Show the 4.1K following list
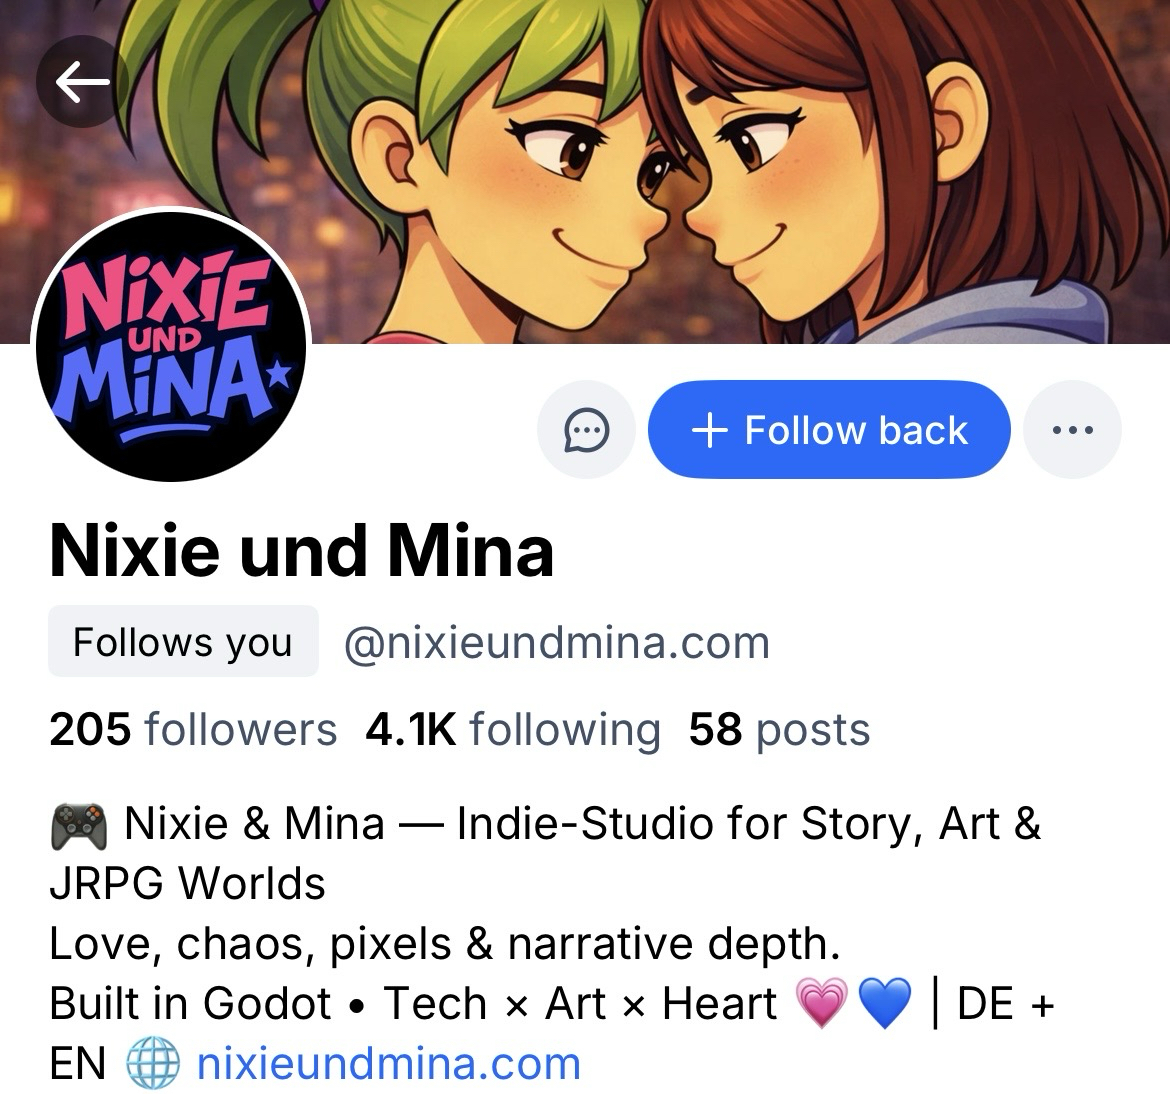 pyautogui.click(x=513, y=729)
